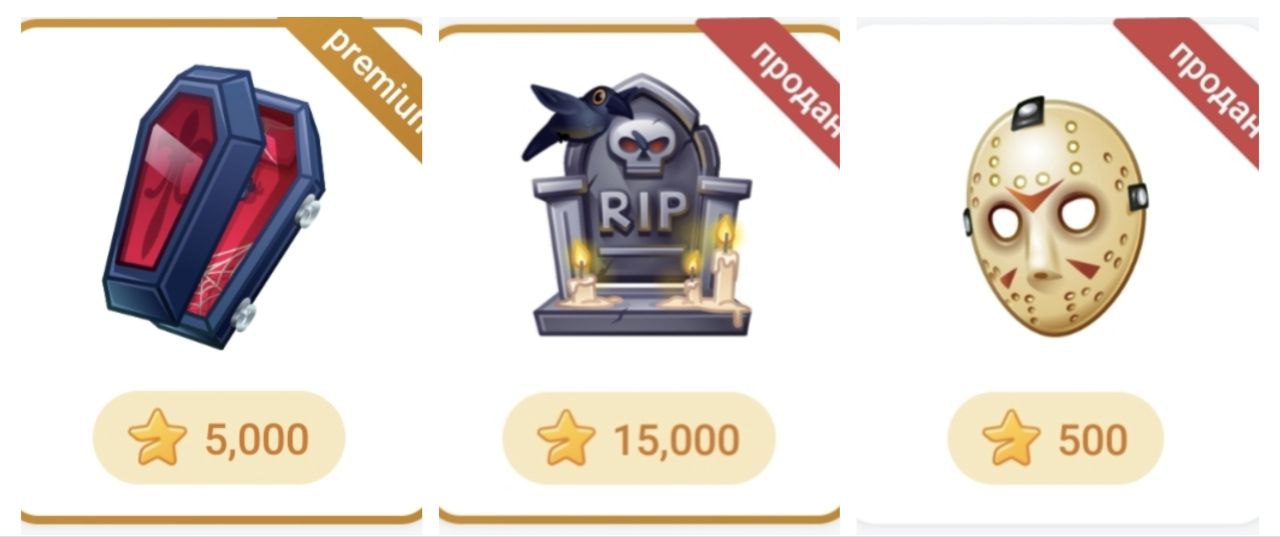Choose the hockey mask gift
This screenshot has width=1280, height=537.
pos(1055,215)
